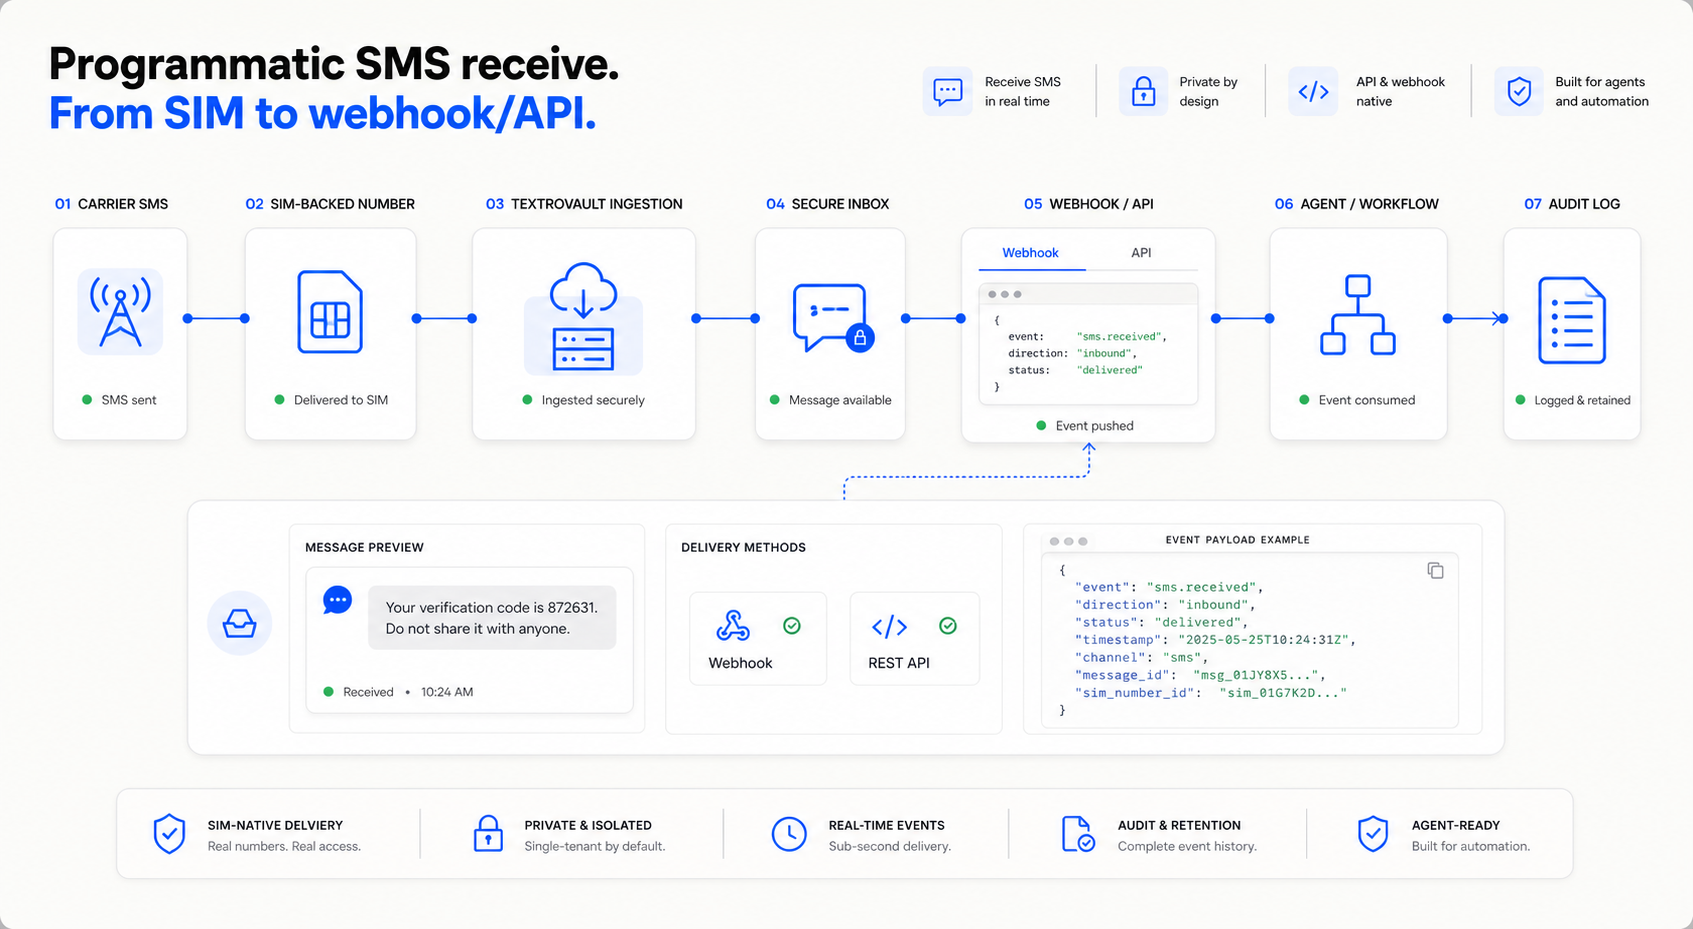Click "Complete event history." text
The width and height of the screenshot is (1693, 929).
1187,847
